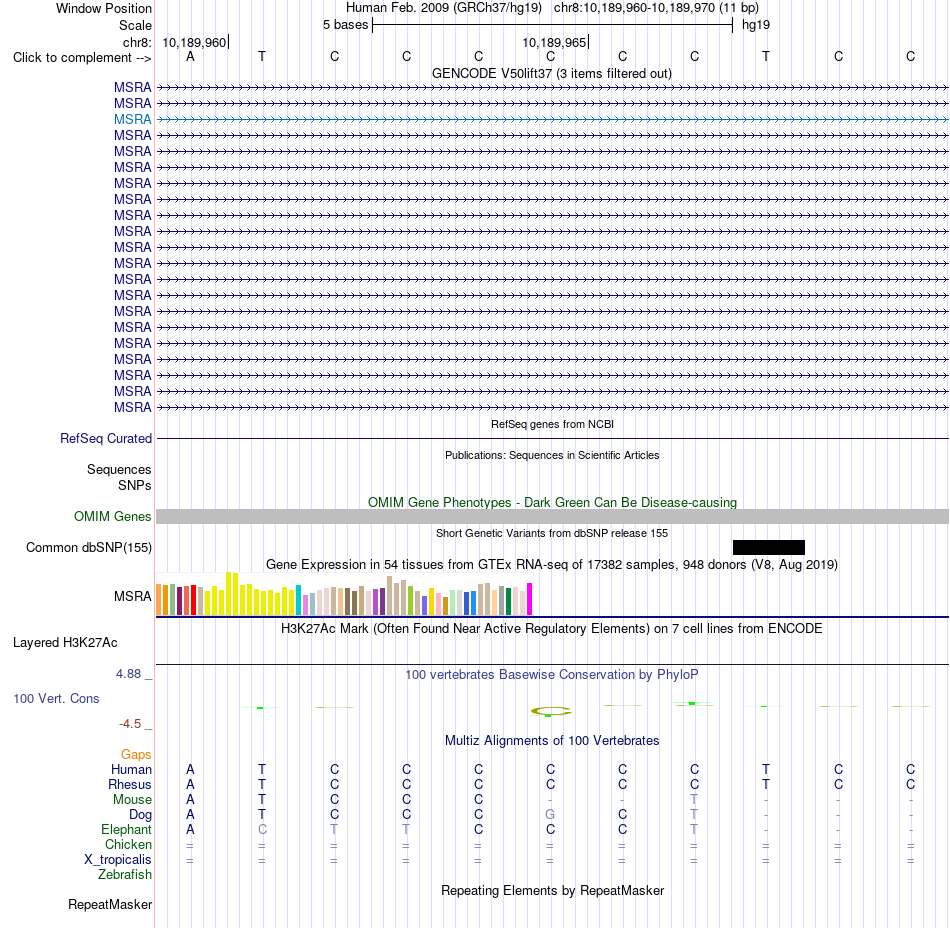Click the Scale label
Image resolution: width=950 pixels, height=928 pixels.
[135, 25]
